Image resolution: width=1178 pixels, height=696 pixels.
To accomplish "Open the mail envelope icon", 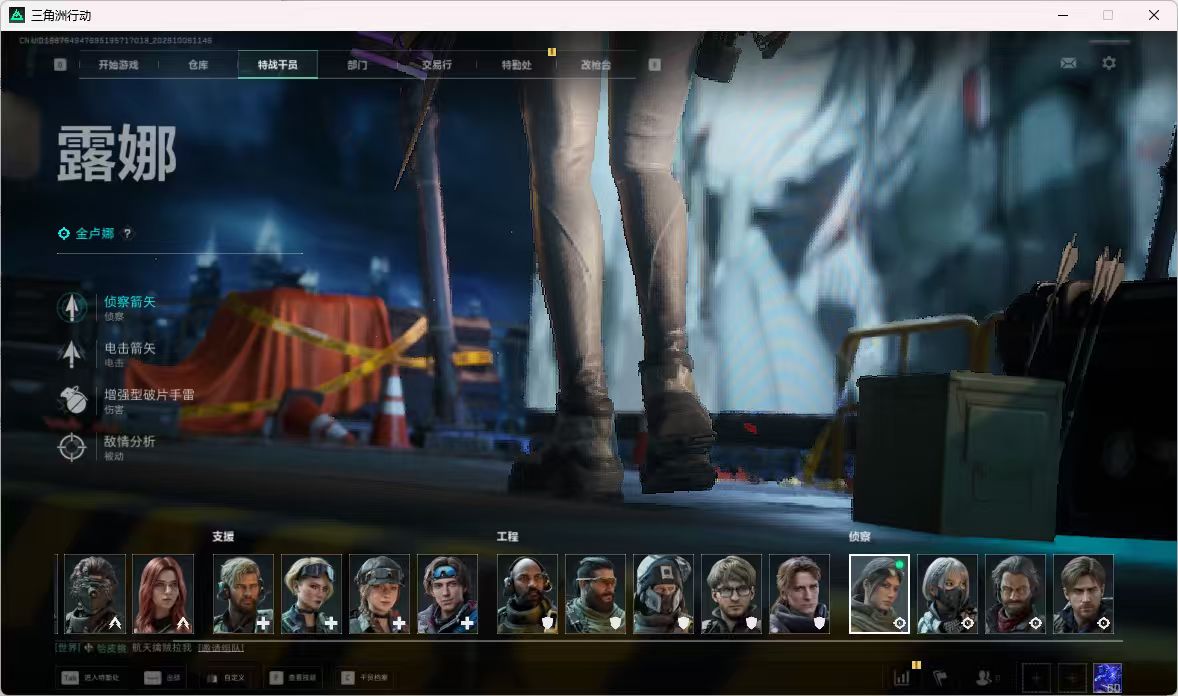I will 1068,63.
